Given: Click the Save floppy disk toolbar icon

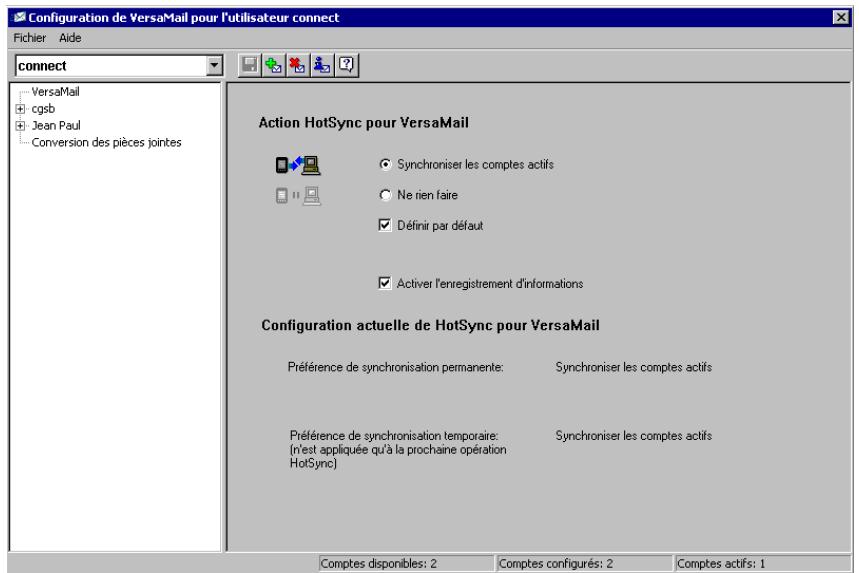Looking at the screenshot, I should click(x=250, y=66).
